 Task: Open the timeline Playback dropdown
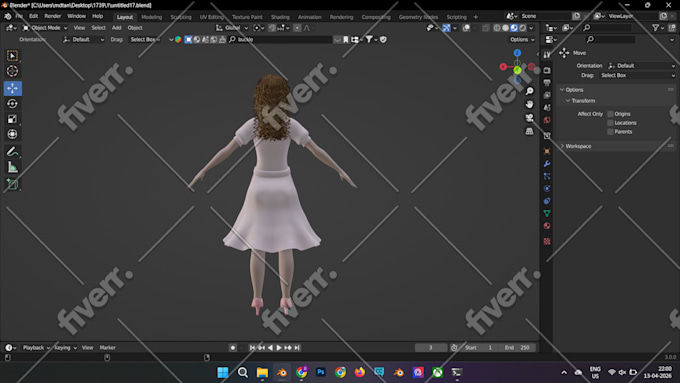click(x=36, y=347)
